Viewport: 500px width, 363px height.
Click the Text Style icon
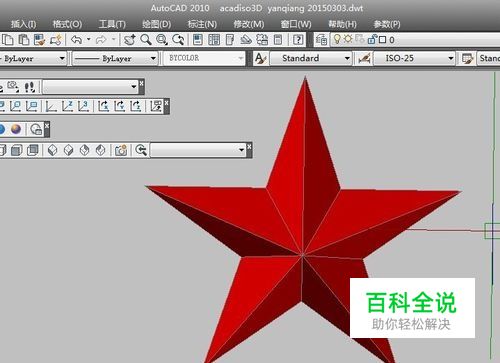point(260,59)
